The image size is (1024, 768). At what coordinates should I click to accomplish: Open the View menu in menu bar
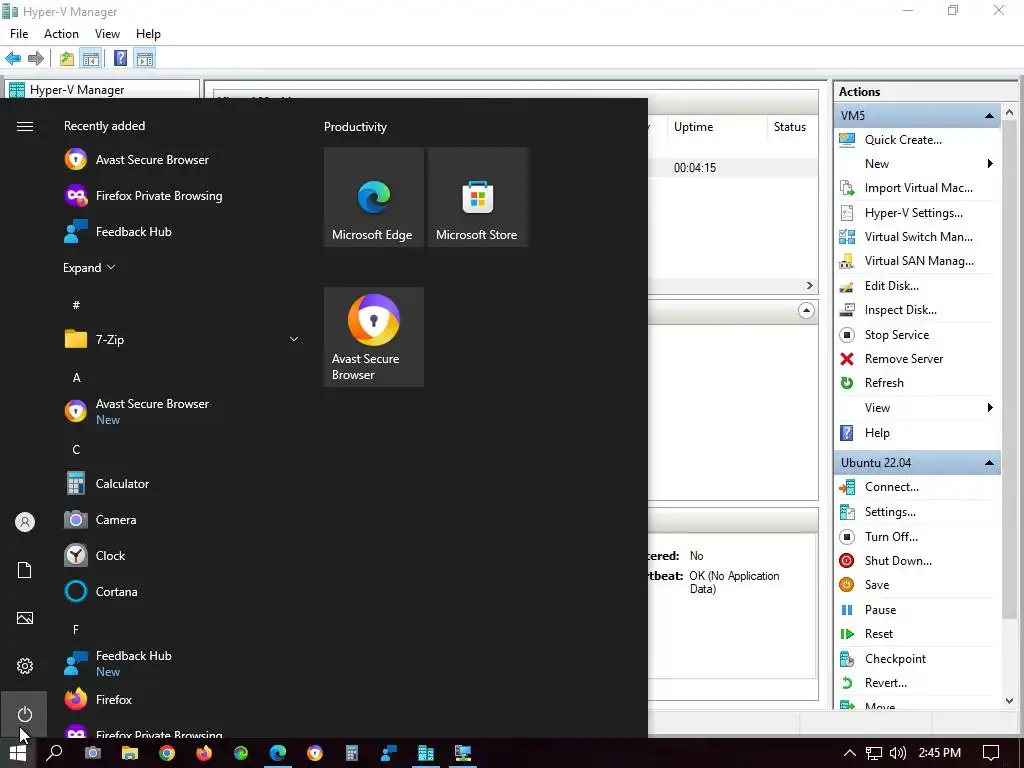[107, 34]
